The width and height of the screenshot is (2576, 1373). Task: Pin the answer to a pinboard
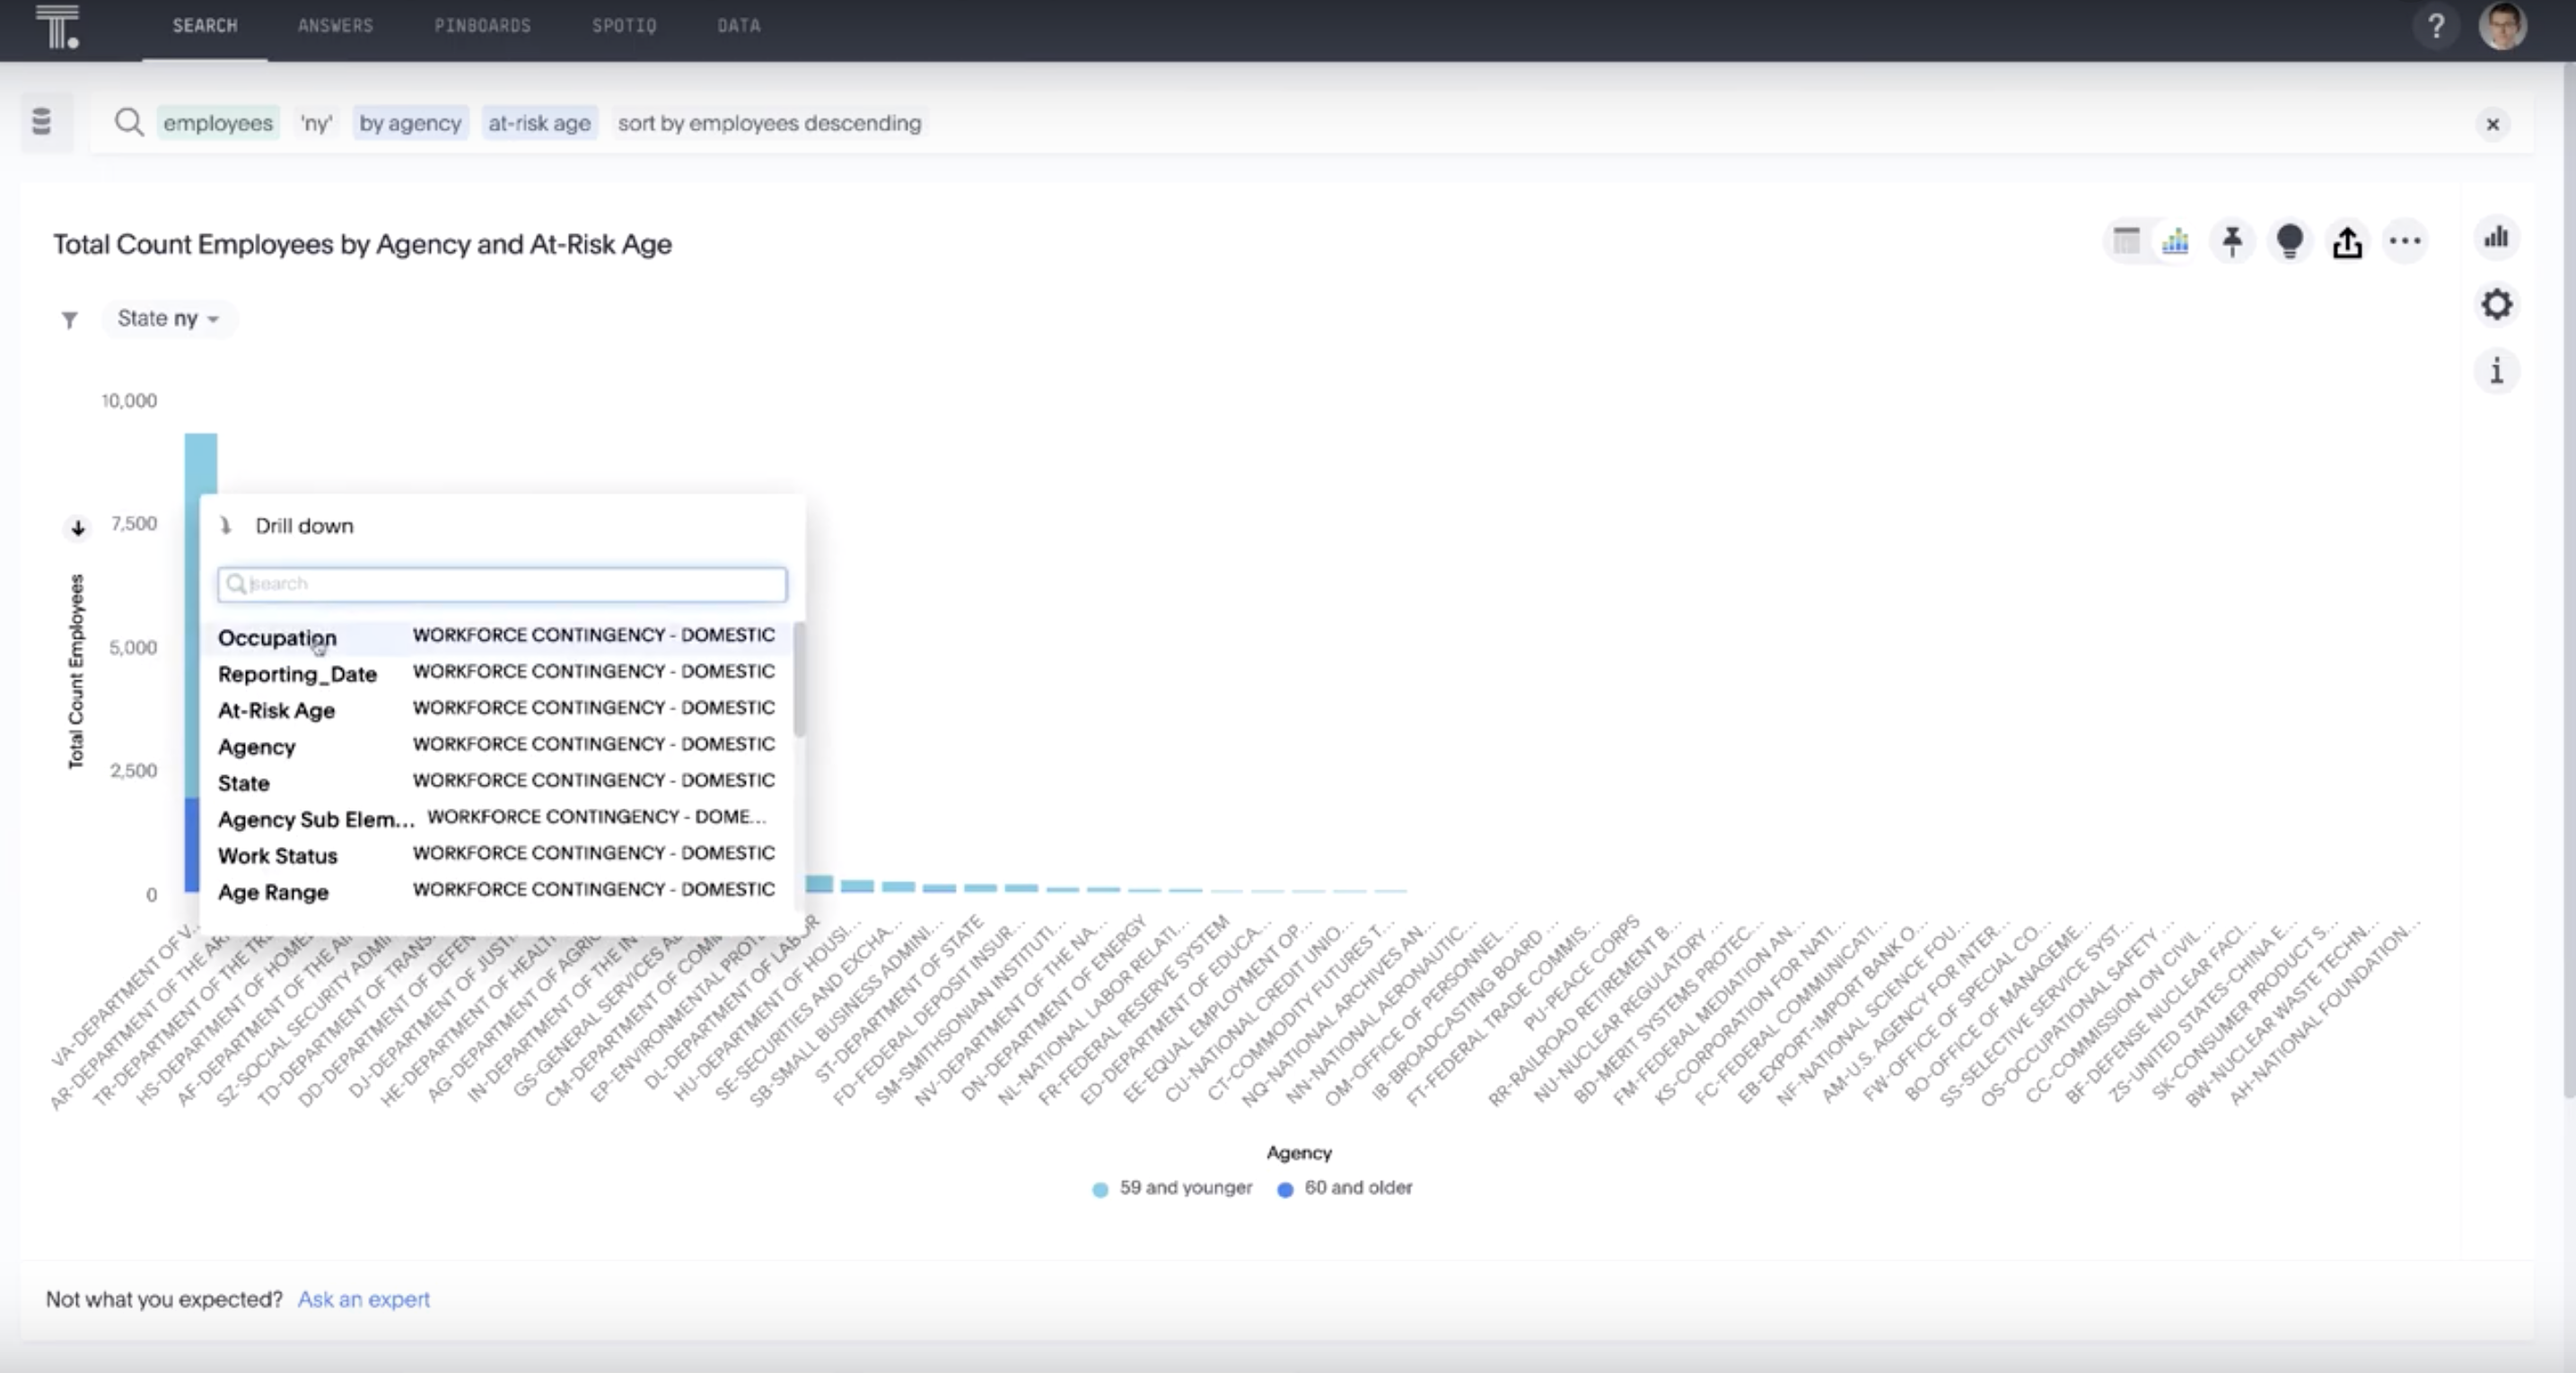pyautogui.click(x=2232, y=241)
